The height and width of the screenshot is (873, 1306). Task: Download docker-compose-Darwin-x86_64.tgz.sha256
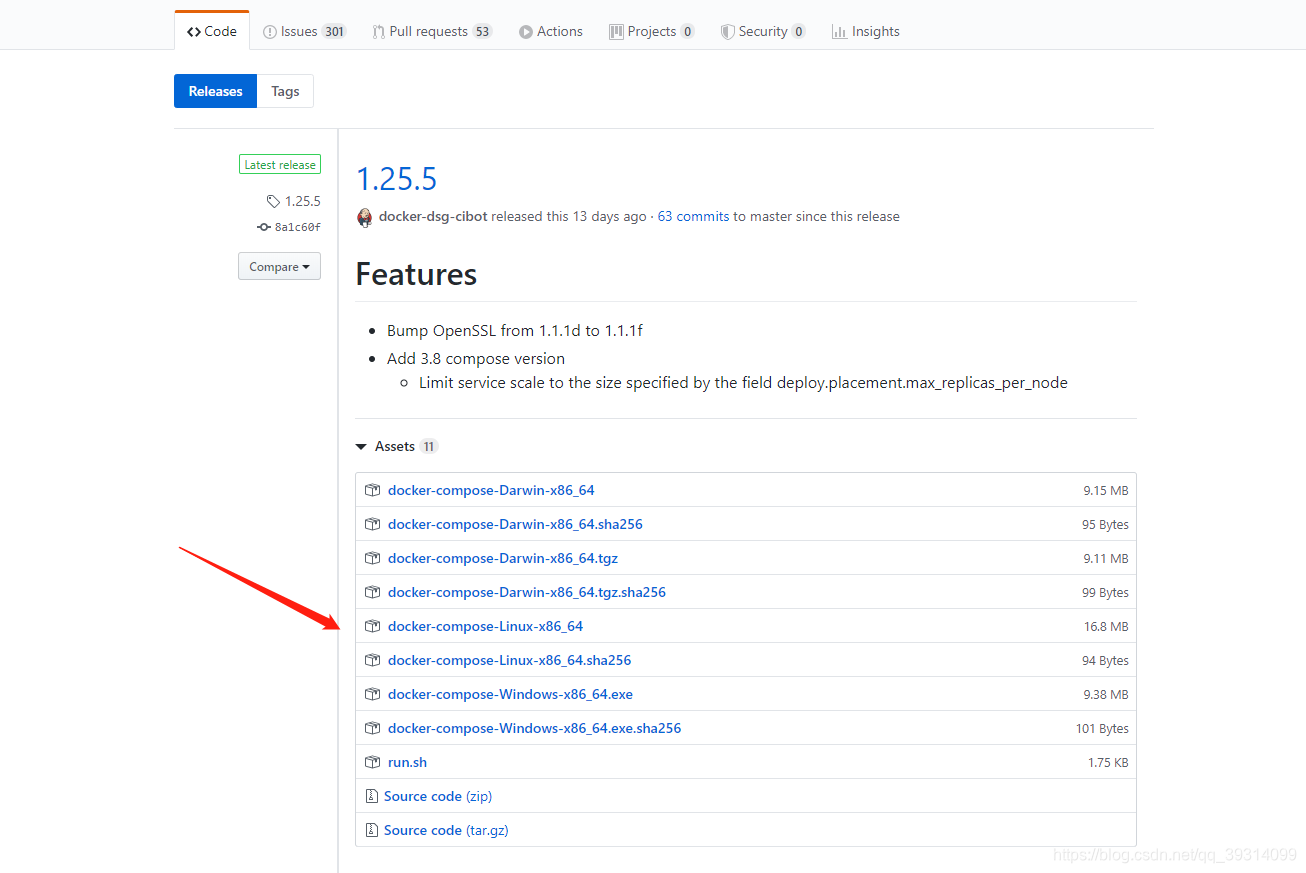coord(527,592)
